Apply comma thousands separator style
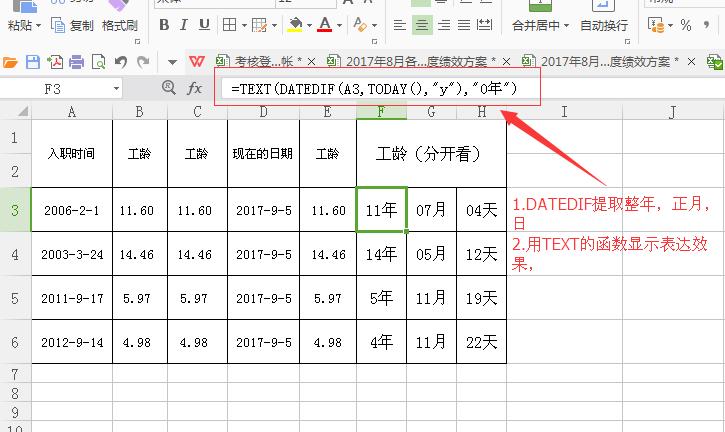The width and height of the screenshot is (725, 432). (x=706, y=25)
